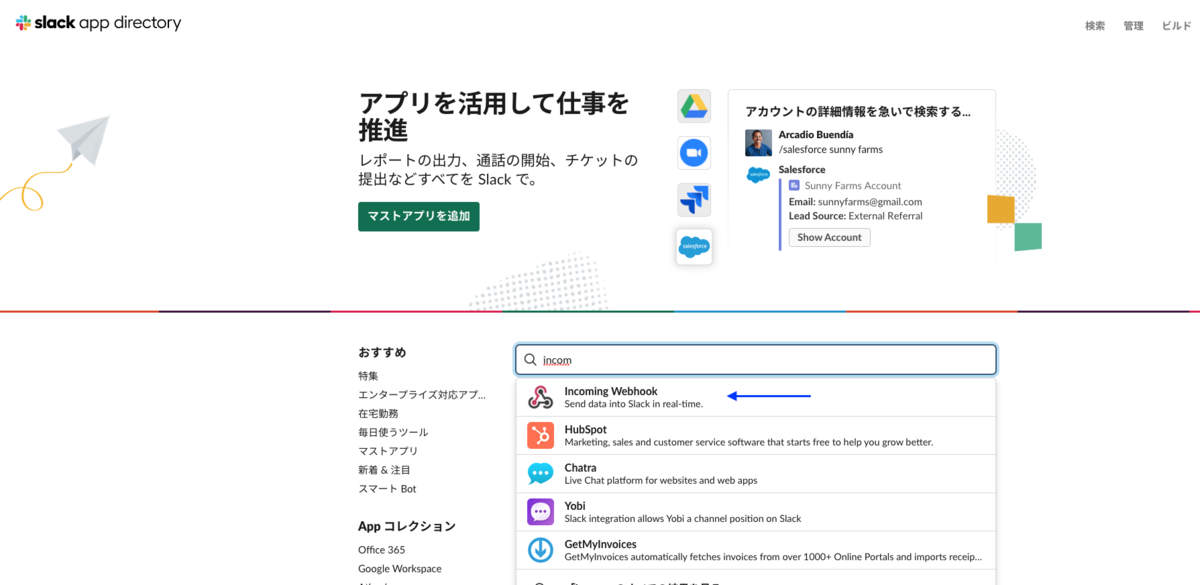Select GetMyInvoices search result
Viewport: 1200px width, 585px height.
coord(756,550)
